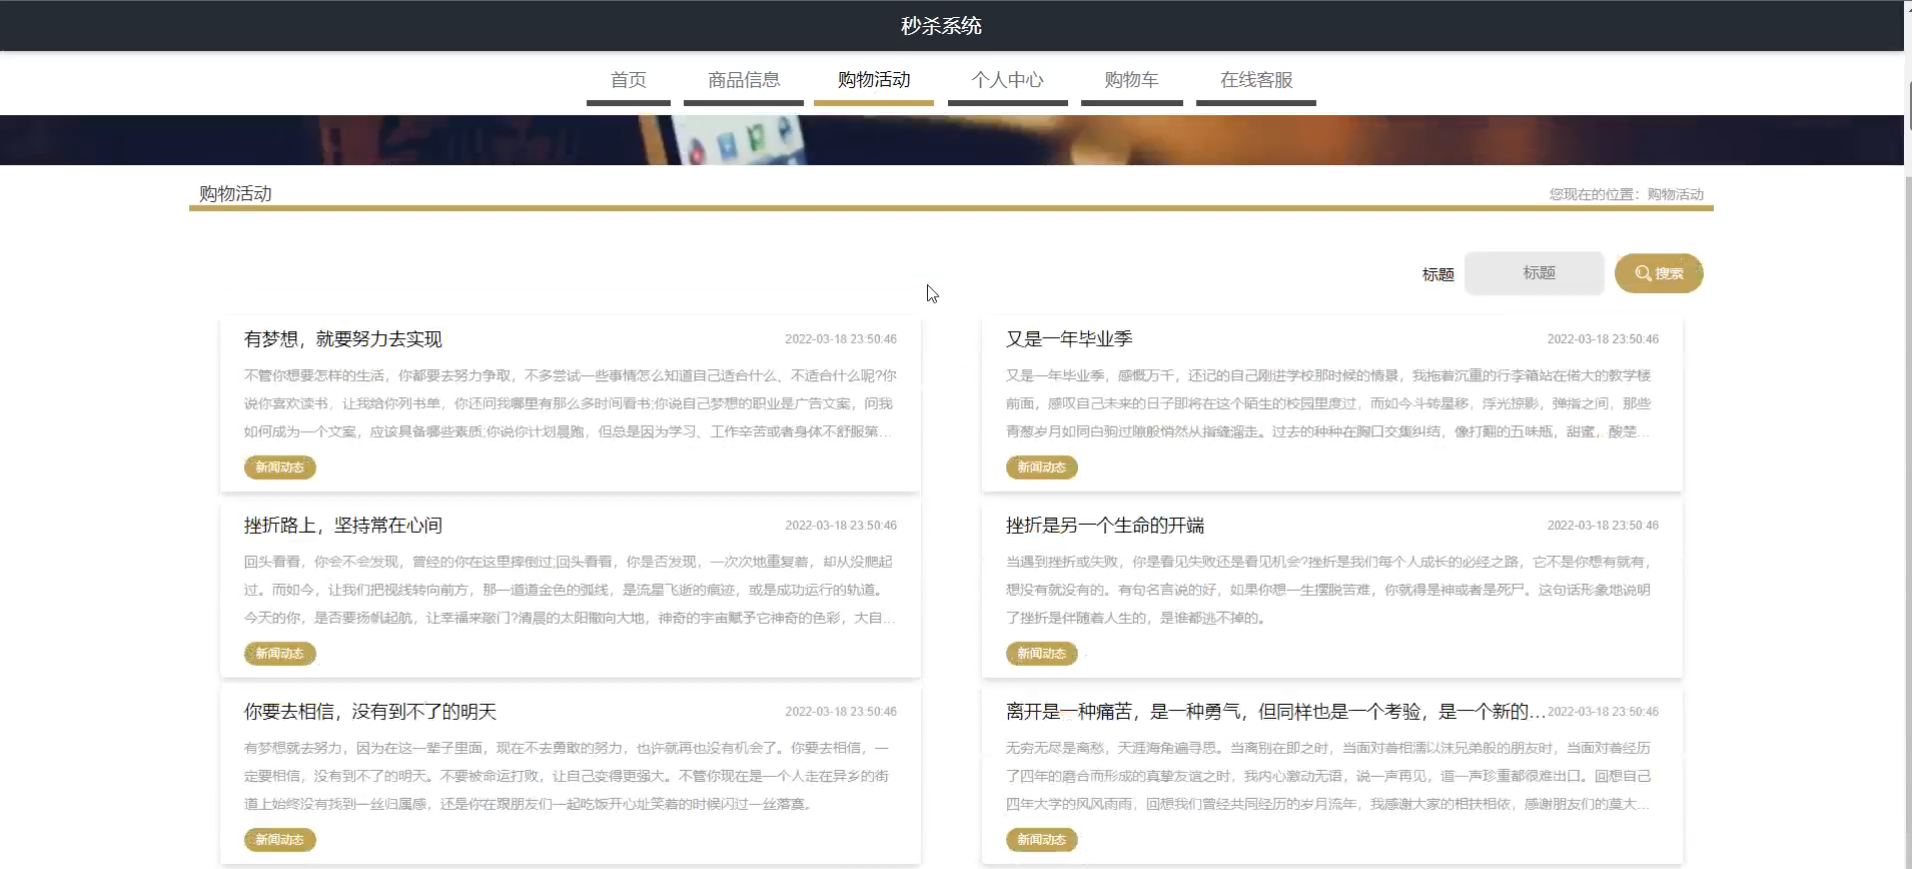Click 新闻动态 tag under 又是一年毕业季
The width and height of the screenshot is (1912, 869).
pos(1042,467)
